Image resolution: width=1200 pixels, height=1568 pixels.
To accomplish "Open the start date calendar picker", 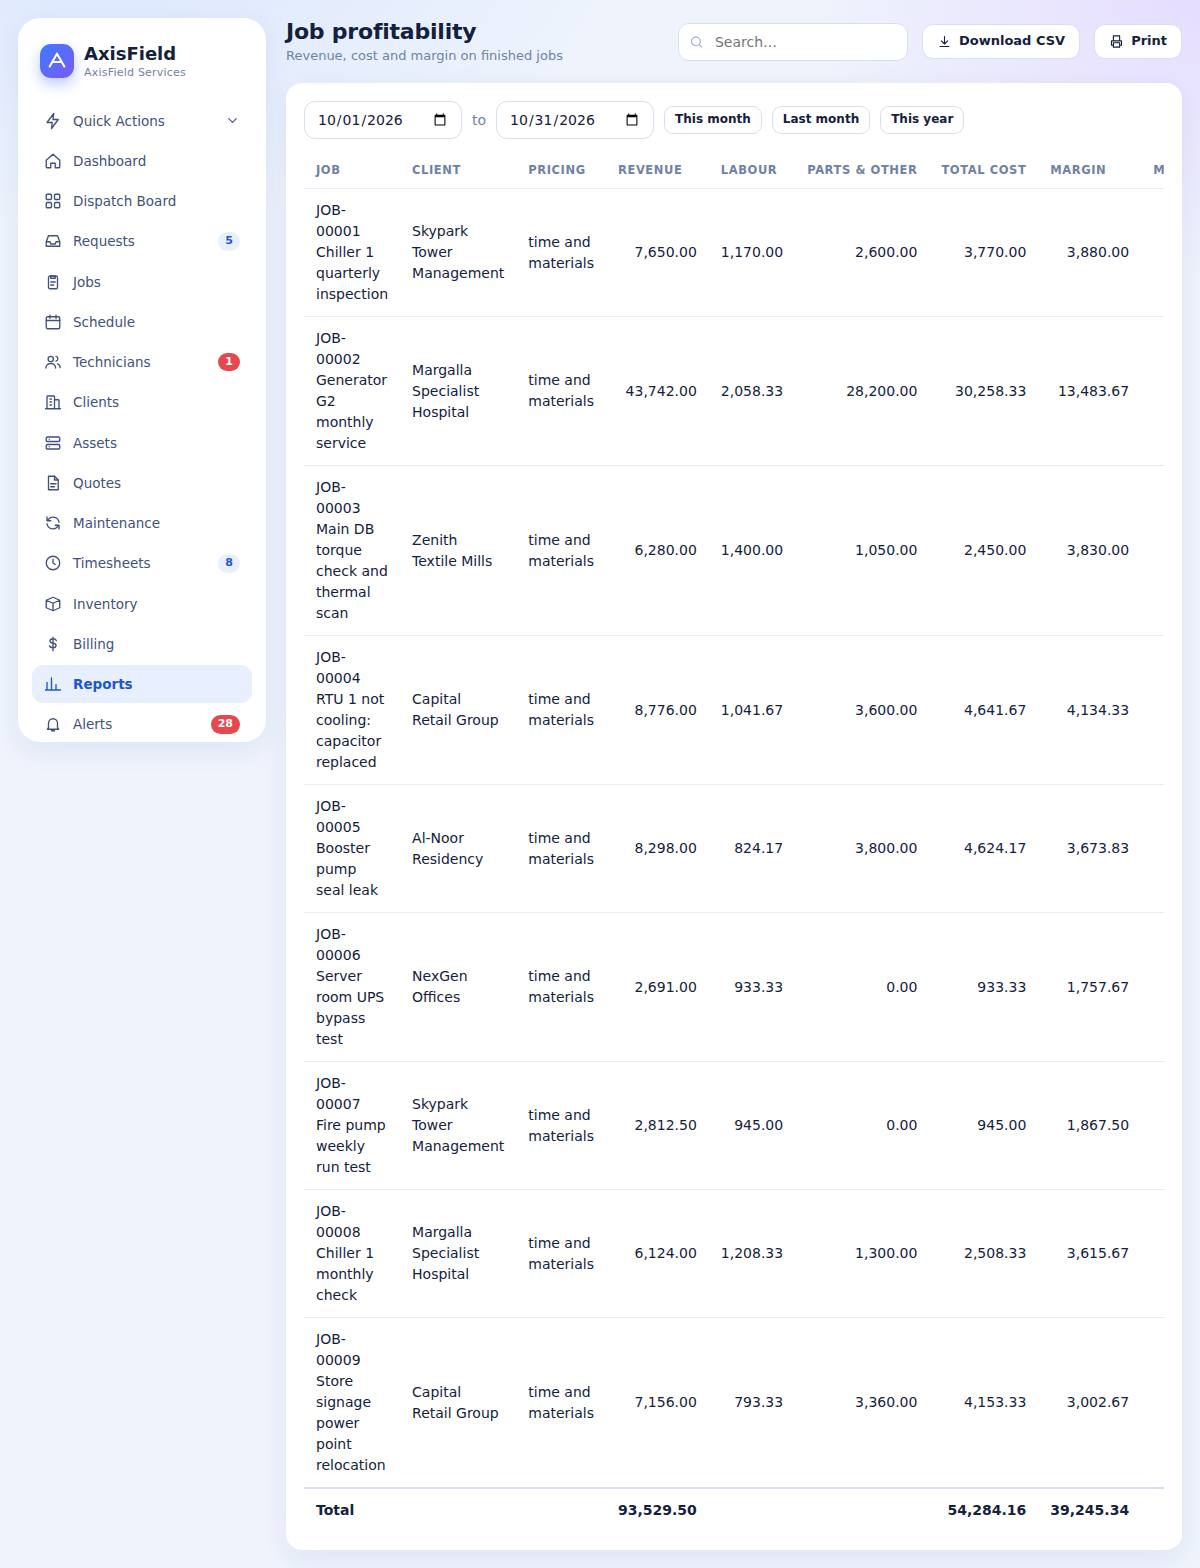I will point(440,120).
